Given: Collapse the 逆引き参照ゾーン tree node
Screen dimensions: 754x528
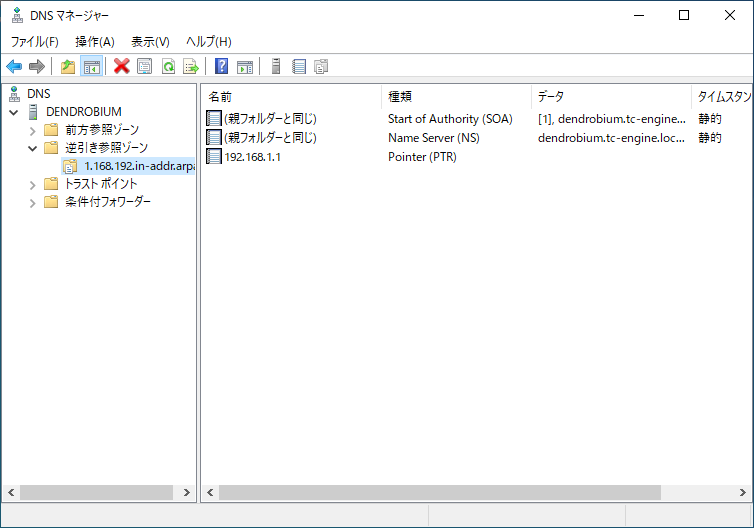Looking at the screenshot, I should 33,149.
